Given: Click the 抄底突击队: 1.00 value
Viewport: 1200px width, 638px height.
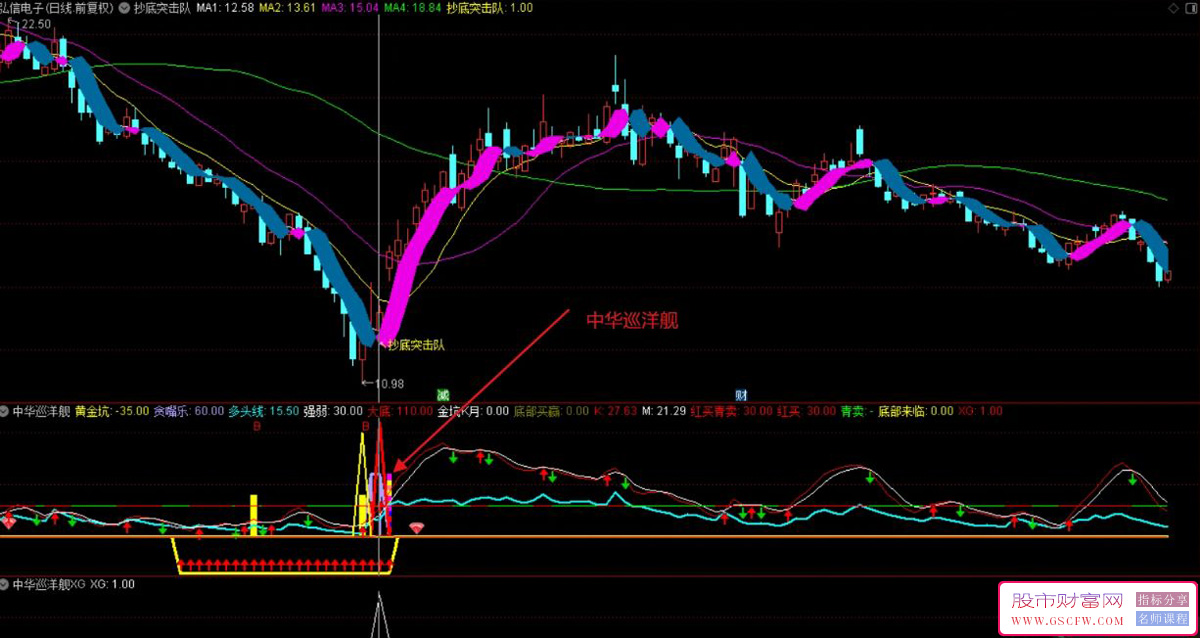Looking at the screenshot, I should (489, 7).
